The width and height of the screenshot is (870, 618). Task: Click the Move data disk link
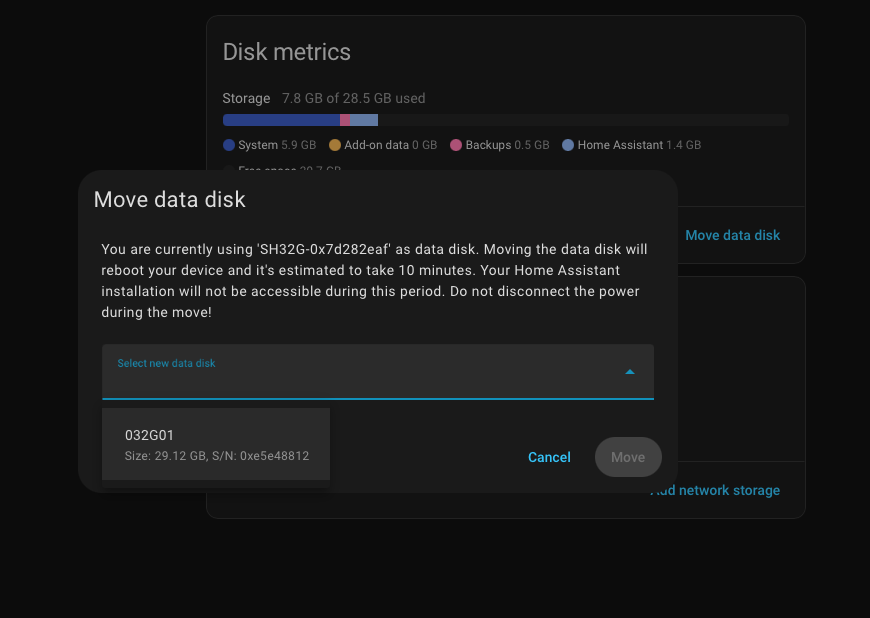pos(732,235)
